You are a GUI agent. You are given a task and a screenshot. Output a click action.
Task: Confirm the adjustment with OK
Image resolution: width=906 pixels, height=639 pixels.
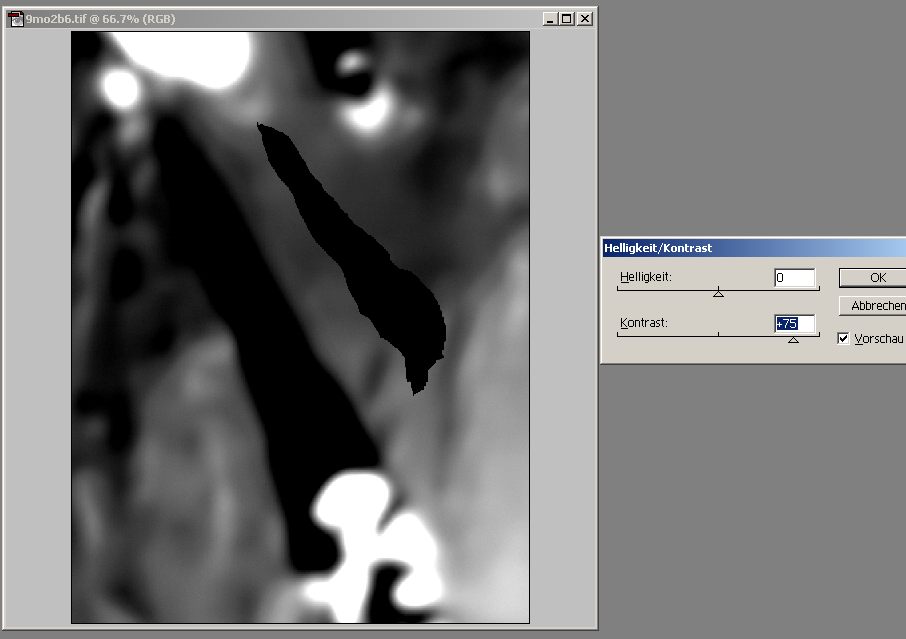coord(876,277)
